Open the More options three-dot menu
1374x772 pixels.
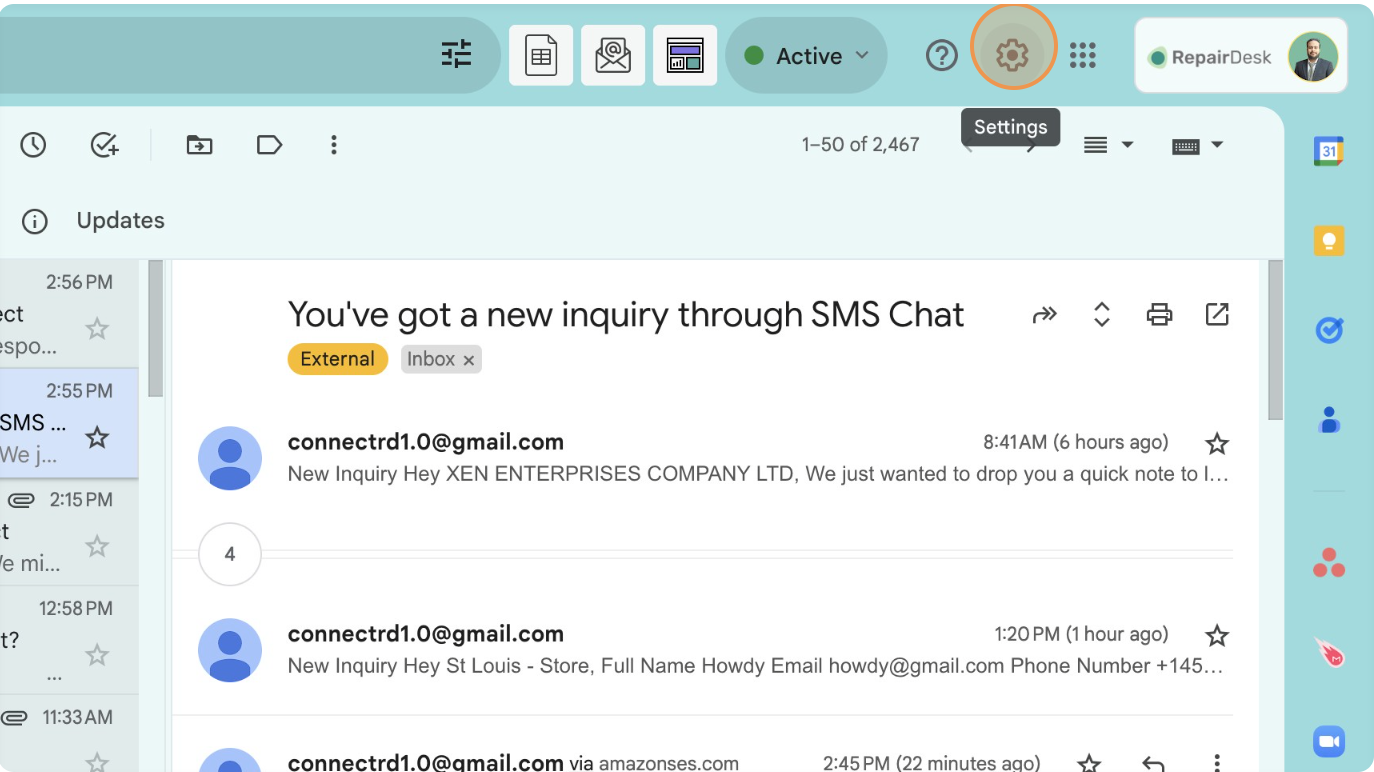click(x=334, y=145)
